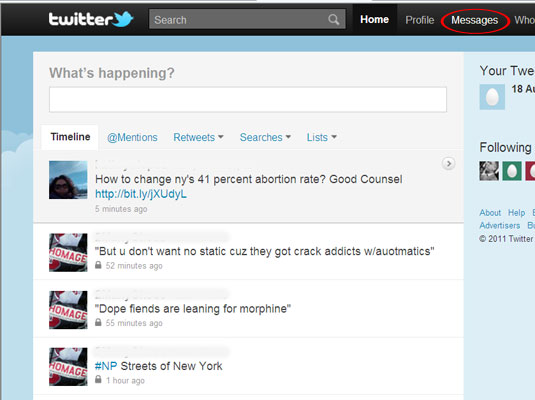Click lock icon on 1 hour ago tweet
The height and width of the screenshot is (400, 535).
click(x=98, y=379)
